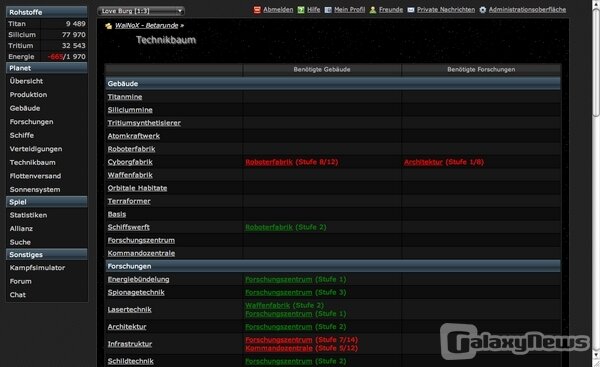
Task: Click the Hilfe help icon
Action: tap(301, 10)
